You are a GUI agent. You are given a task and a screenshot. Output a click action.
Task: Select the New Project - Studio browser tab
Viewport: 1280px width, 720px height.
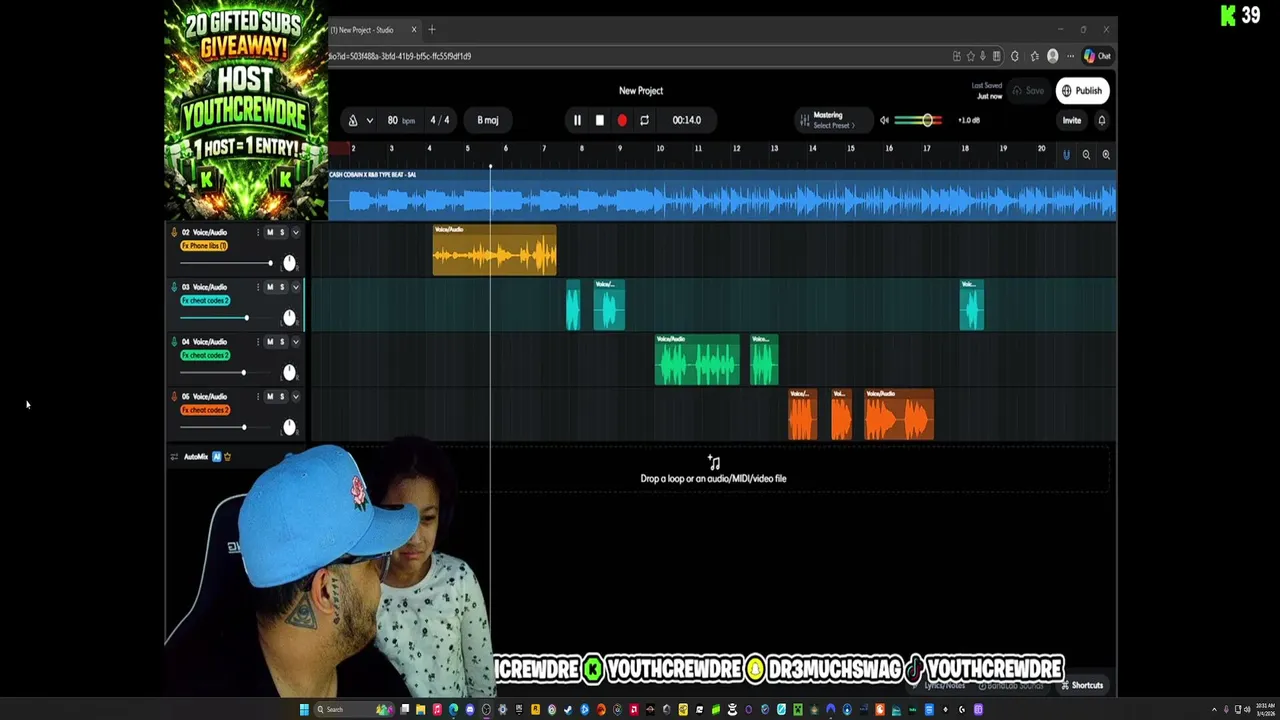click(x=369, y=30)
